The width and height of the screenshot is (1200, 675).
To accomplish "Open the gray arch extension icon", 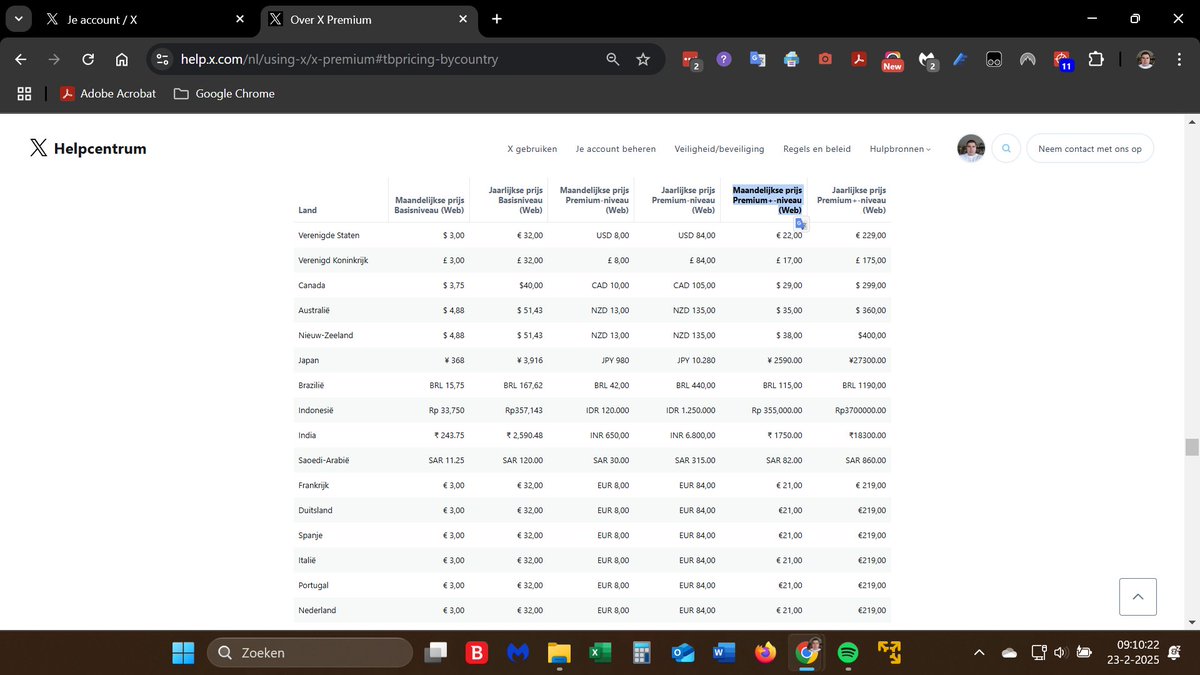I will (1027, 59).
